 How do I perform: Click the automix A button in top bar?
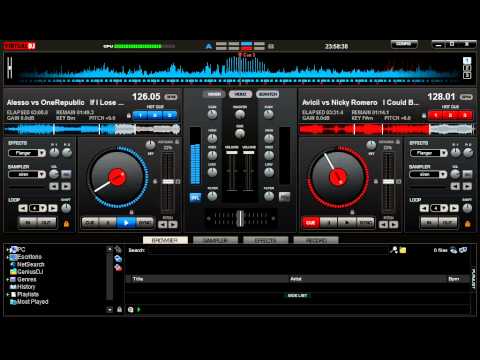click(209, 46)
